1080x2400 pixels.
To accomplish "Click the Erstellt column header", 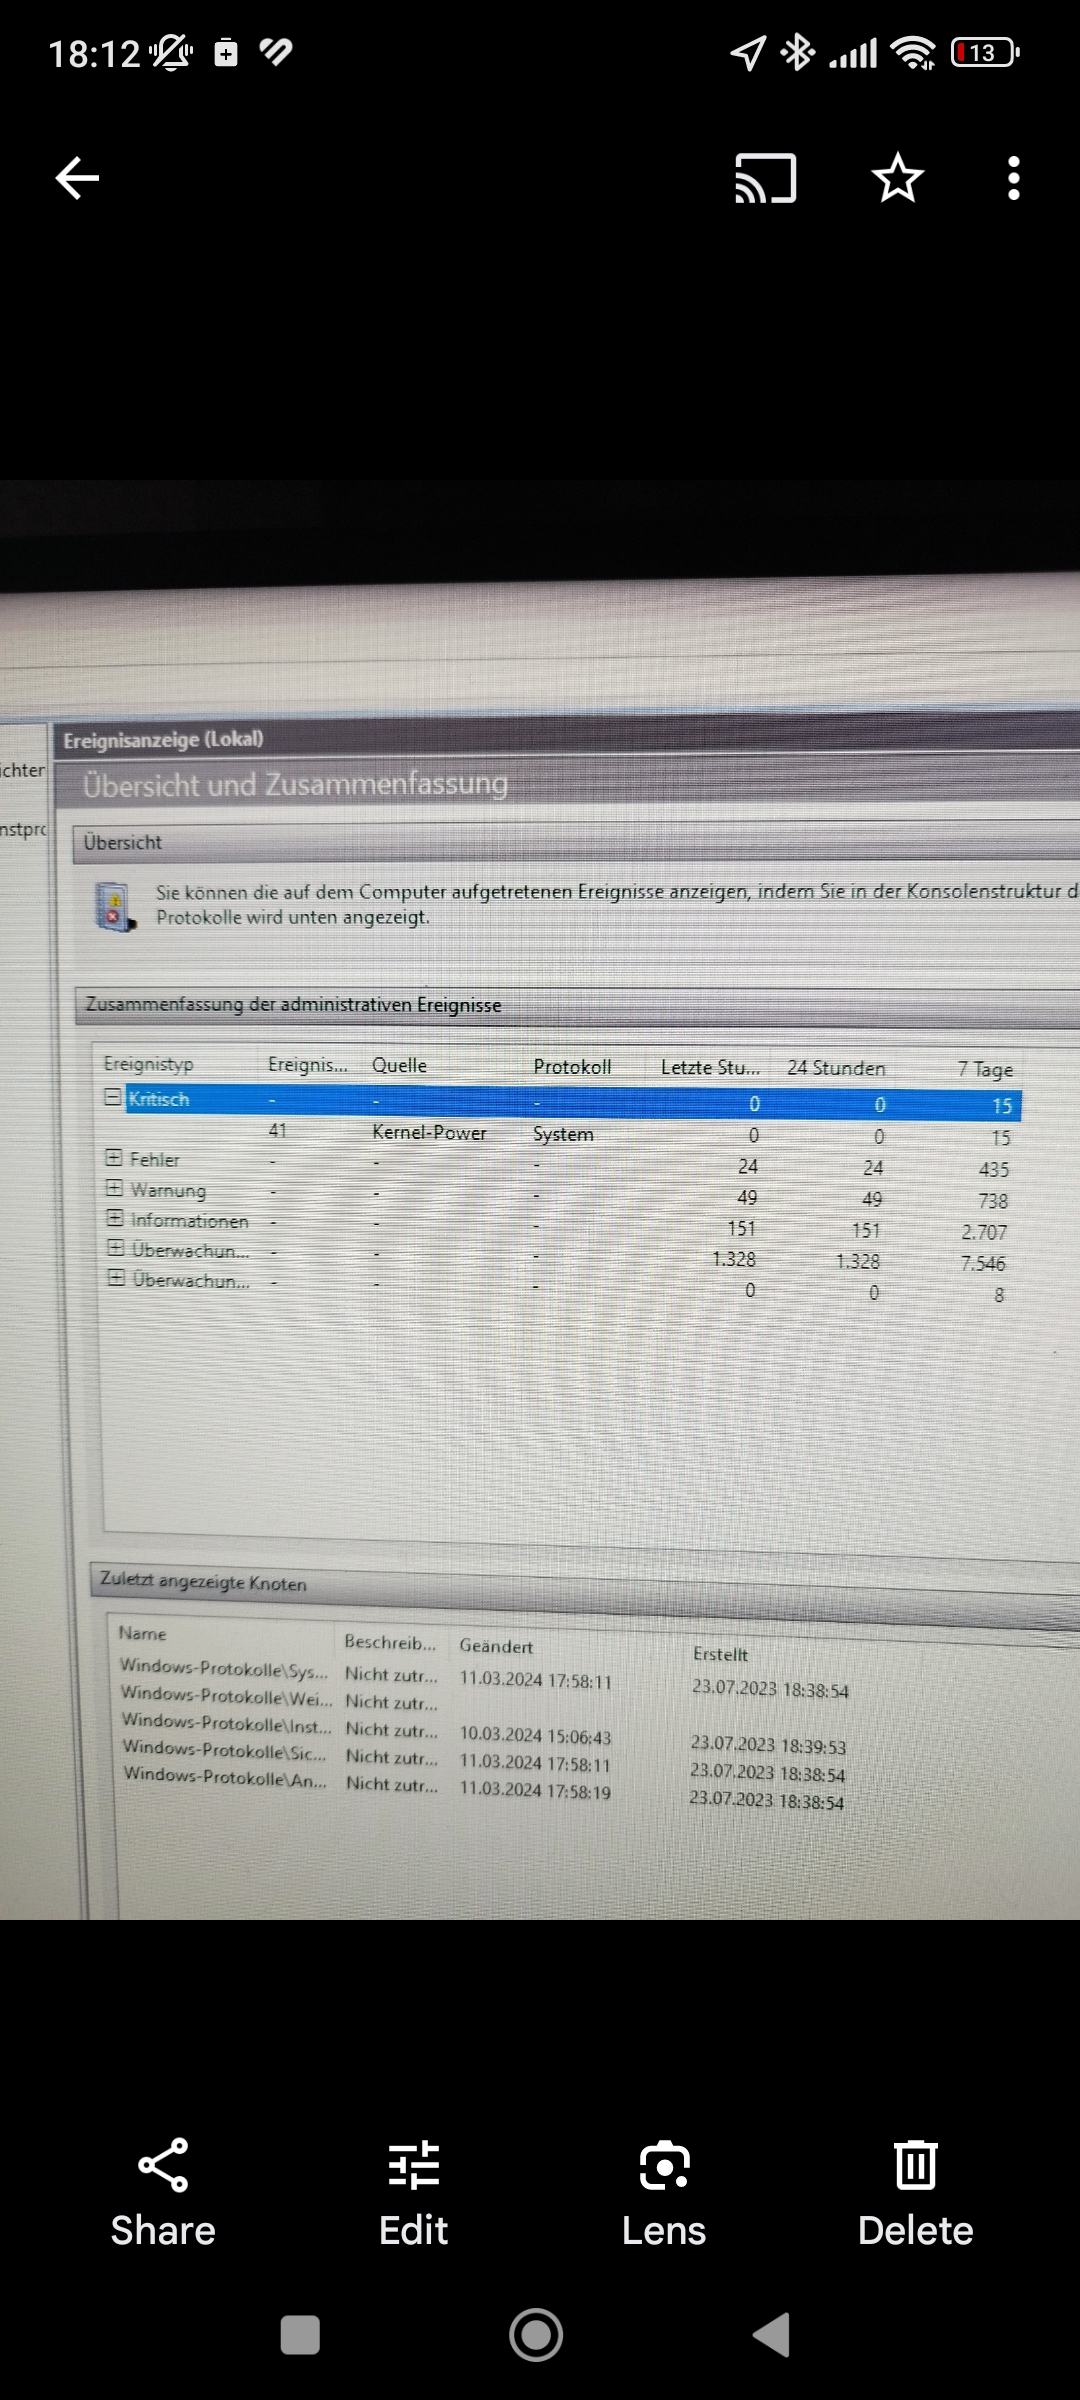I will [720, 1655].
